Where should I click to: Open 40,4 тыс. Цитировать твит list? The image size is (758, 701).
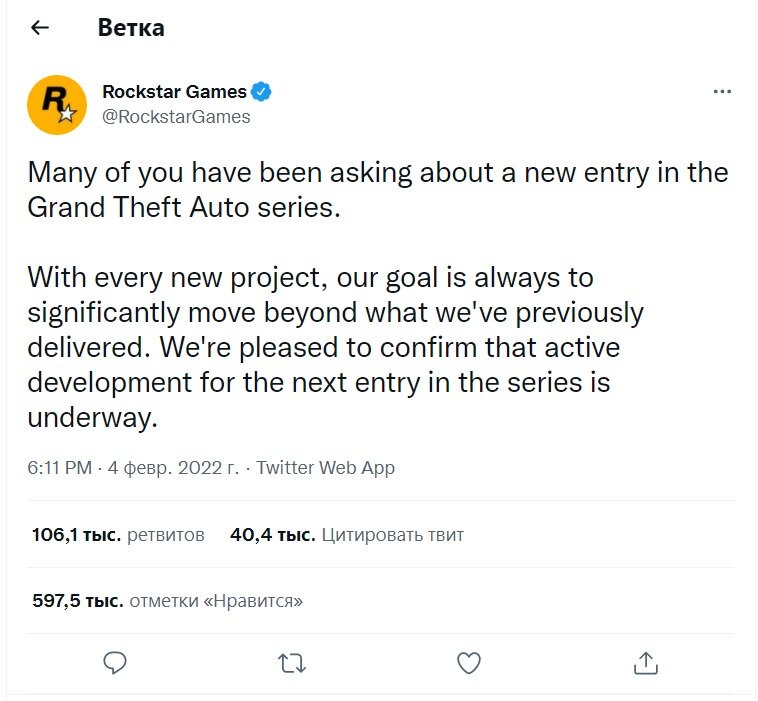click(x=347, y=535)
